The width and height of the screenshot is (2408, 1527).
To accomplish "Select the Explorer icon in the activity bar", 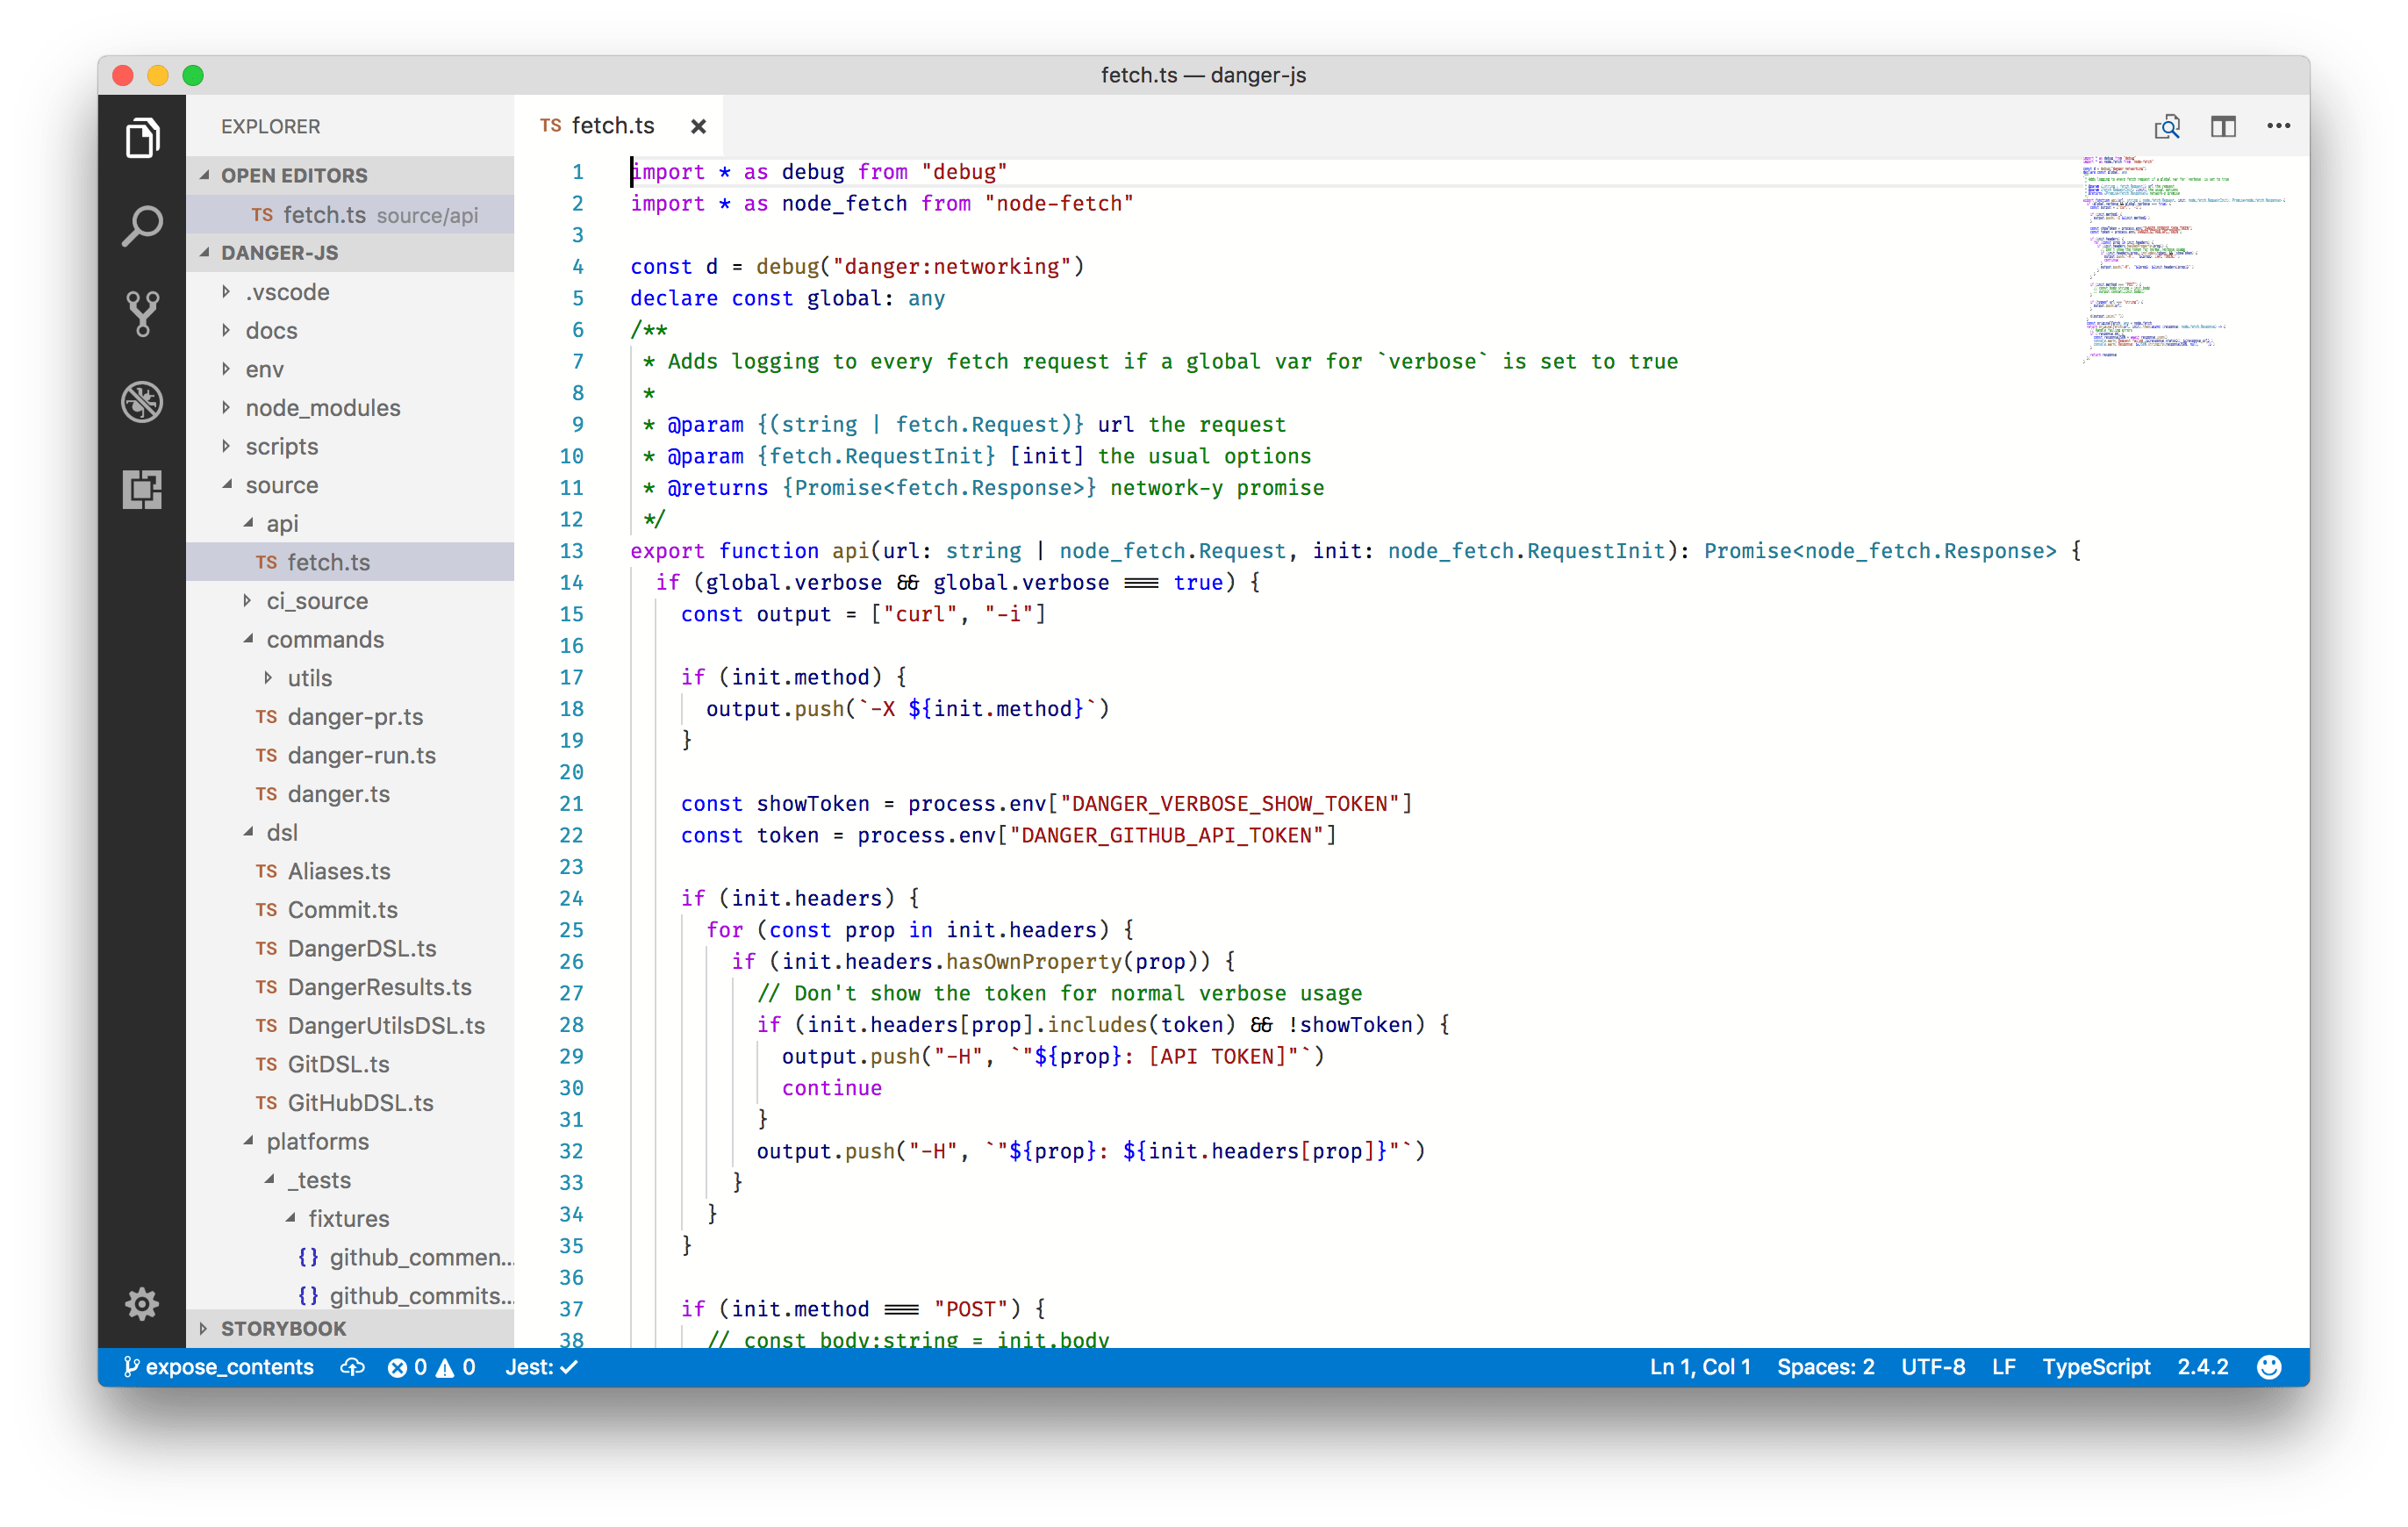I will tap(142, 137).
